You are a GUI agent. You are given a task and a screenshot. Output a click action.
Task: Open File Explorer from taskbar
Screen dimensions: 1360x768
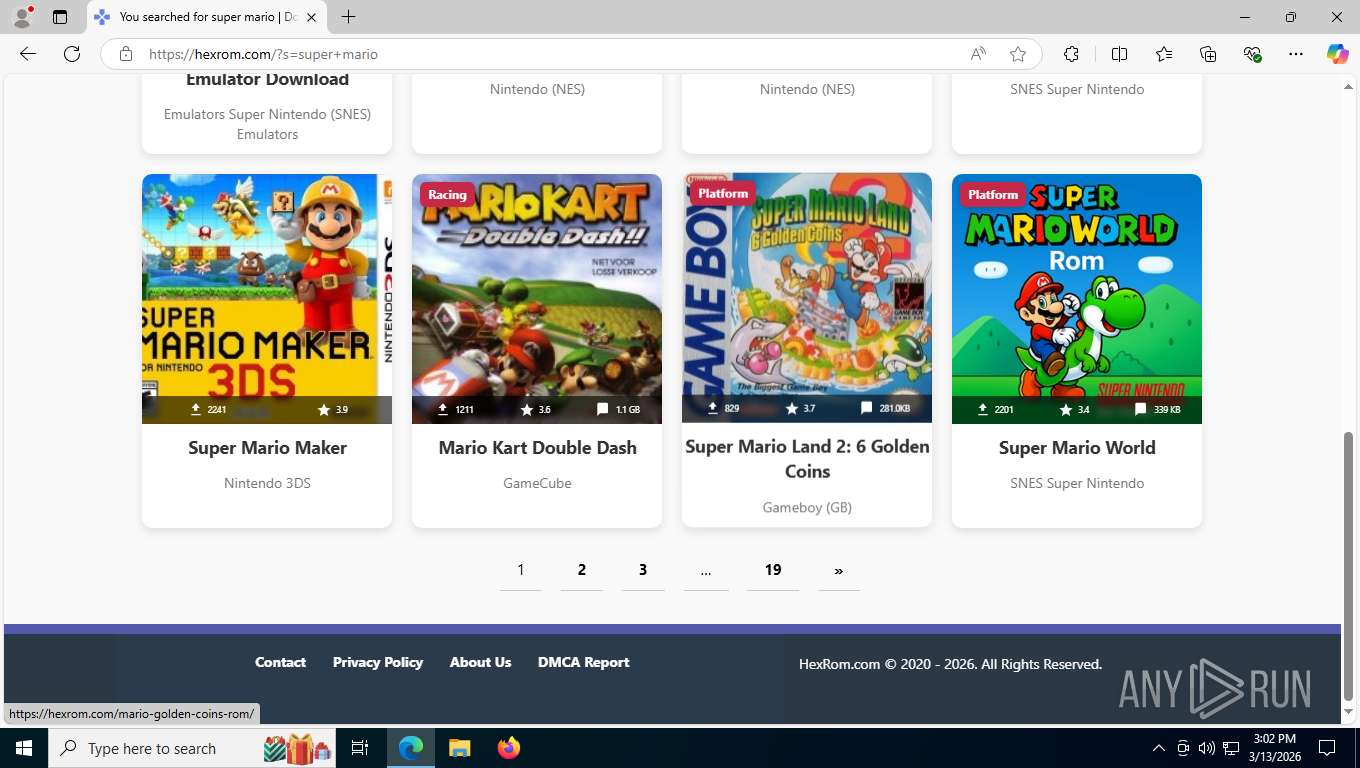coord(459,748)
